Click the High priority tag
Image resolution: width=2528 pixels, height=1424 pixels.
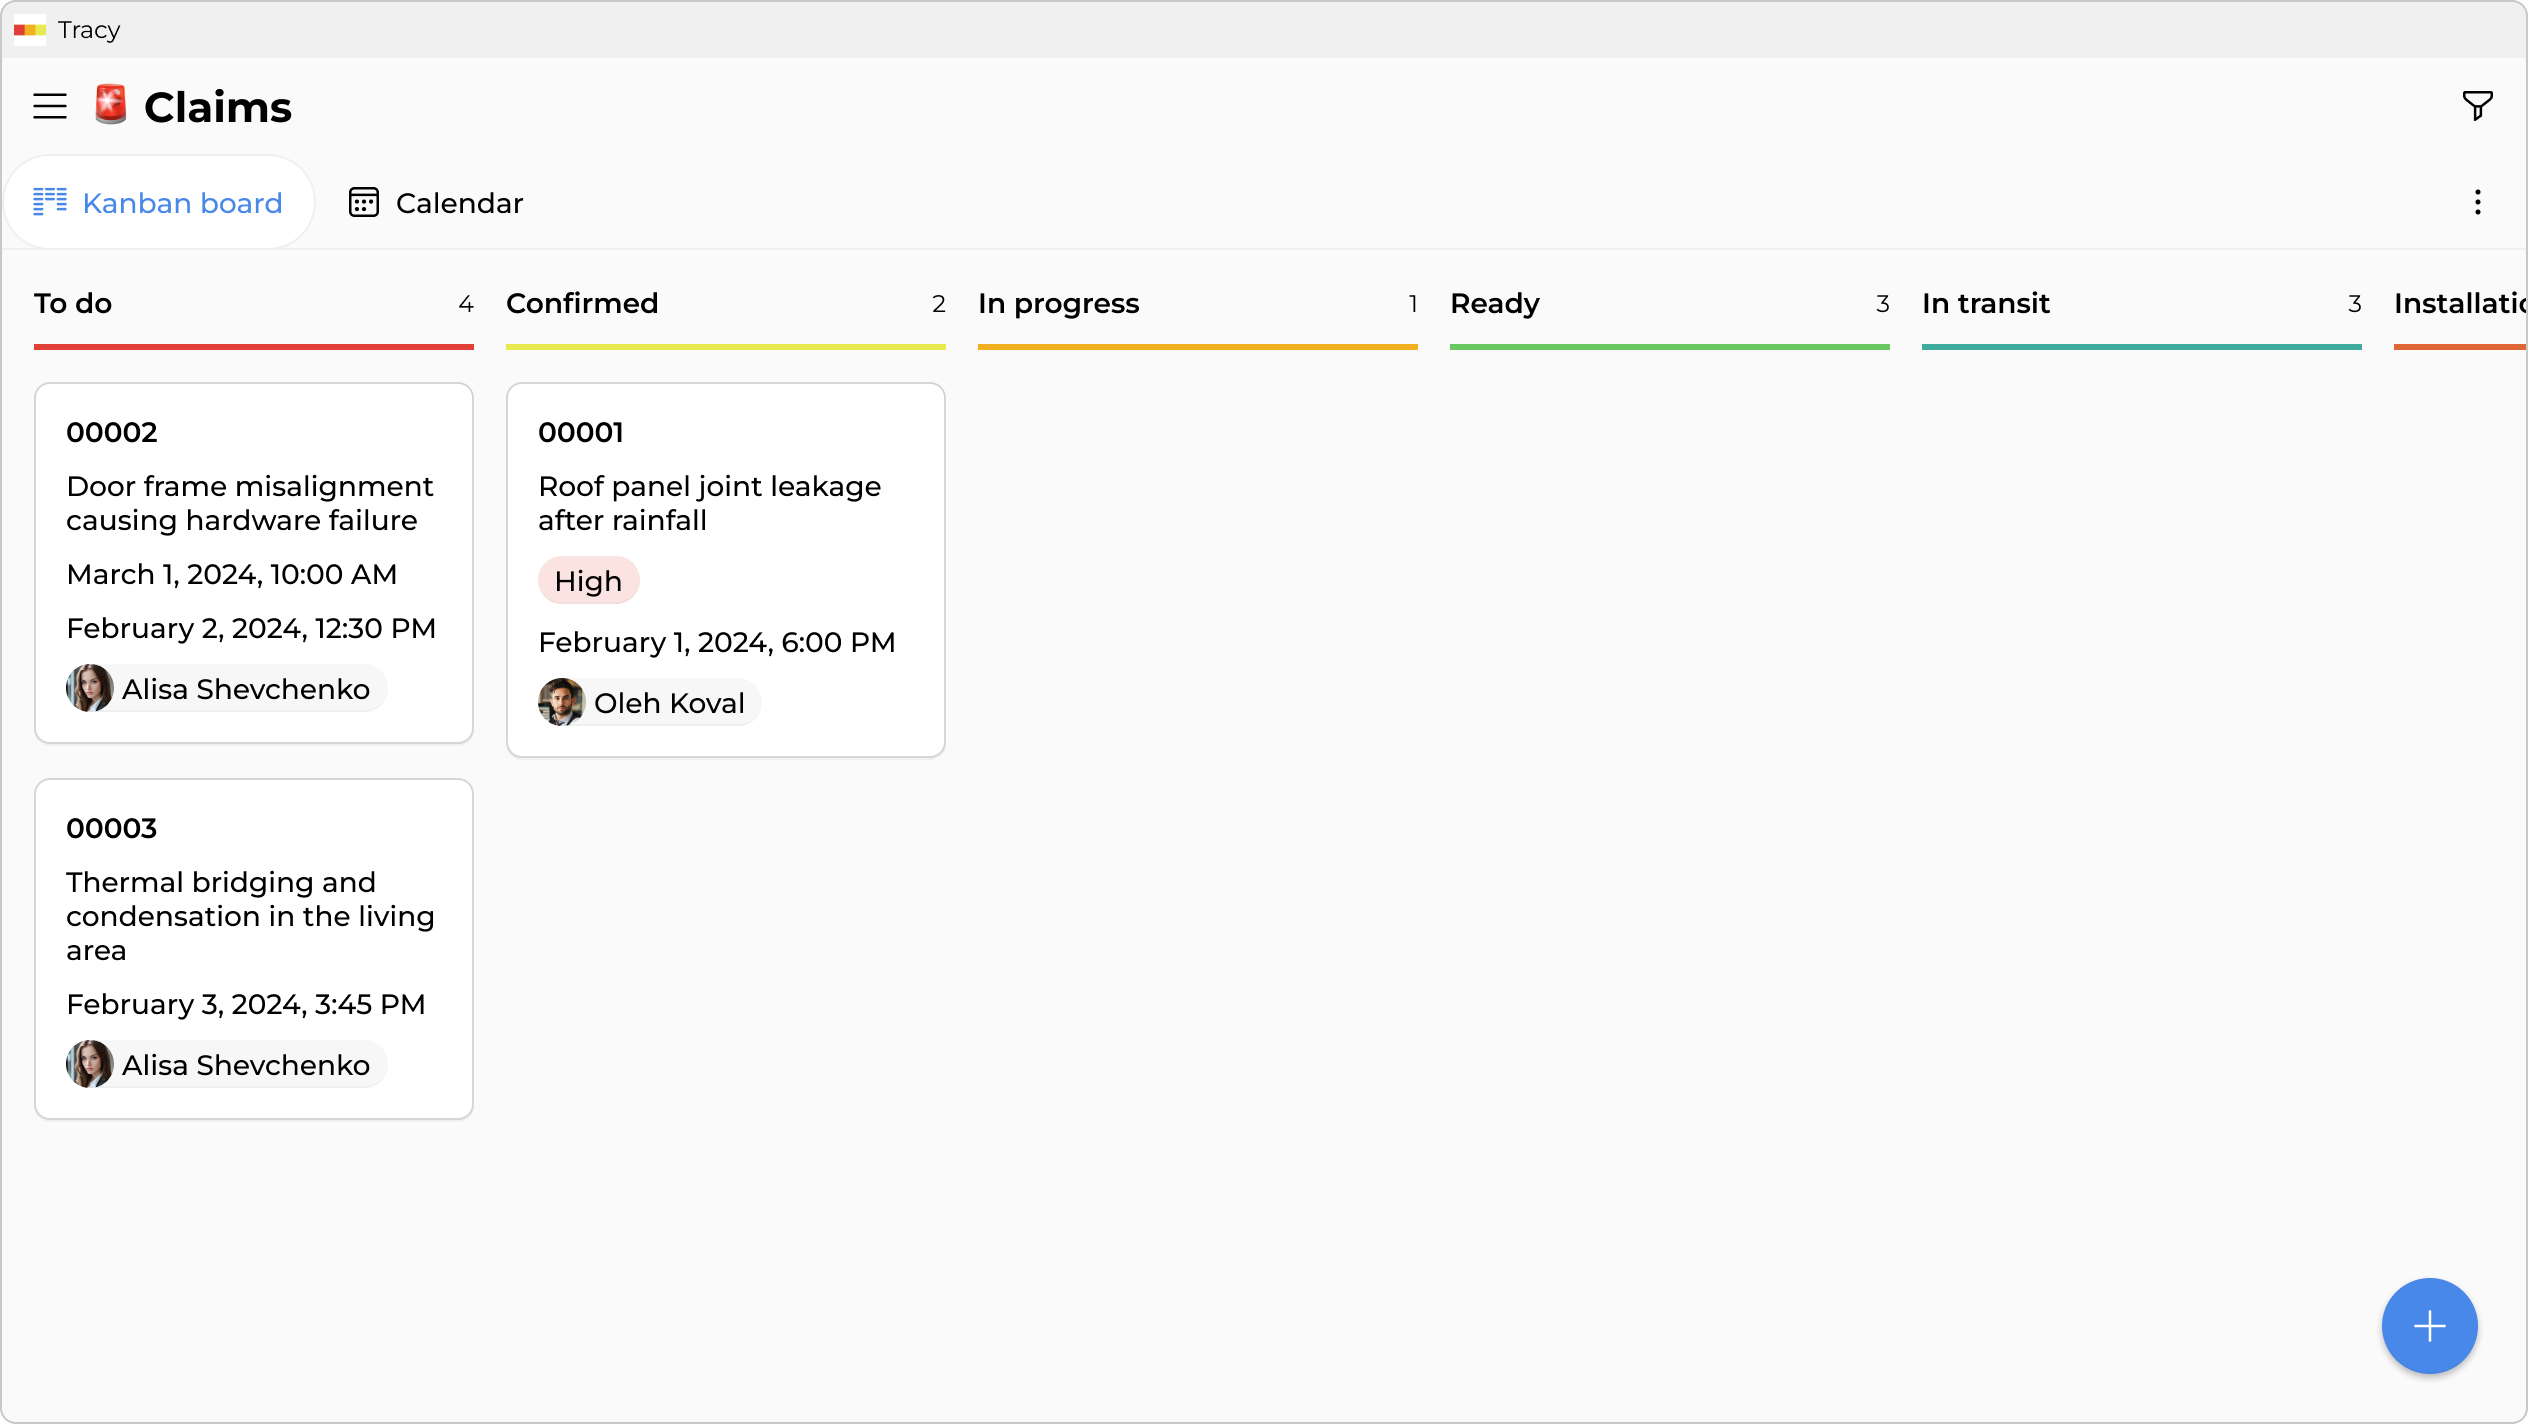[588, 581]
